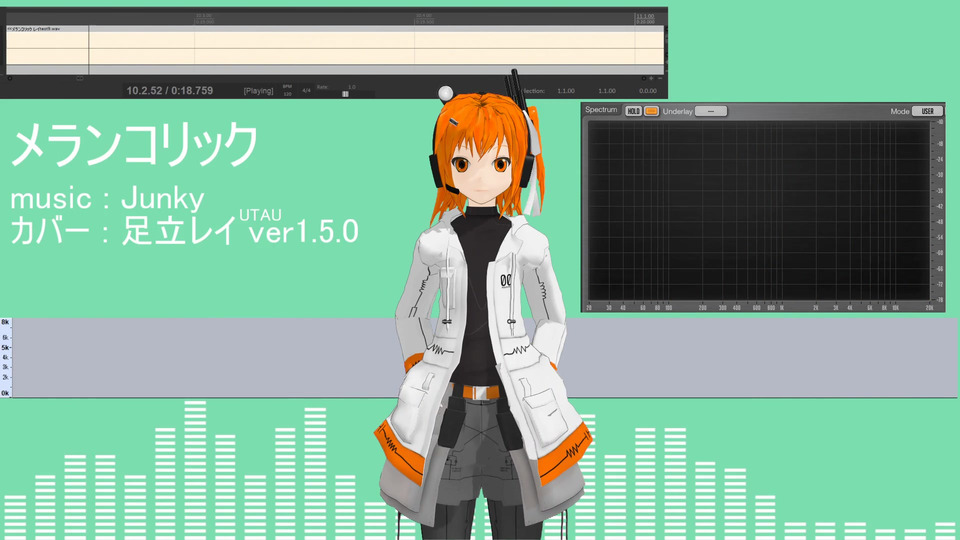Click the horizontal zoom plus icon in timeline
This screenshot has height=540, width=960.
coord(651,78)
